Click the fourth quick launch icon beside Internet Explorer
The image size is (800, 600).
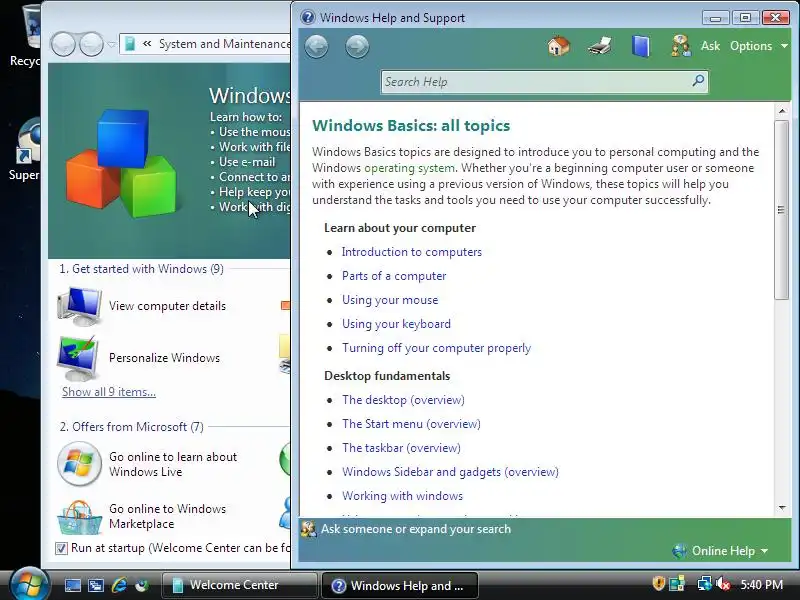point(142,585)
